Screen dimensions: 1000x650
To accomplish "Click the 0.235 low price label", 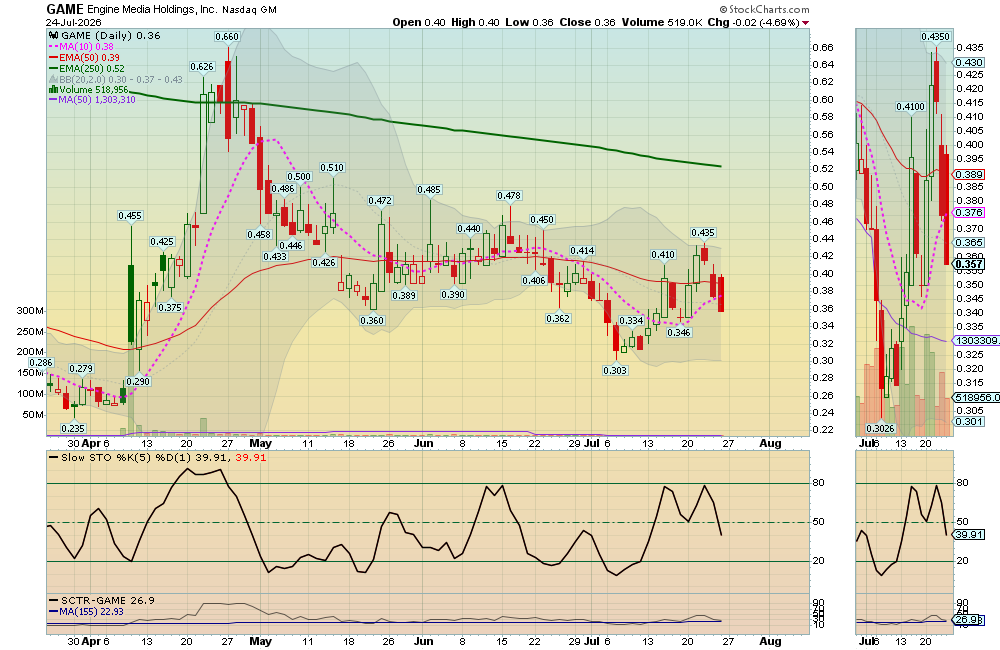I will (x=73, y=428).
